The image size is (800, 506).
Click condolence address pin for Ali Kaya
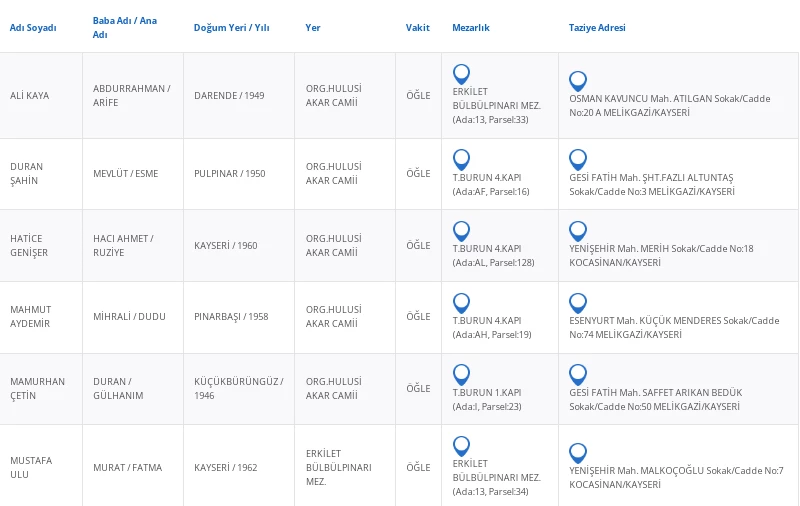pos(577,81)
